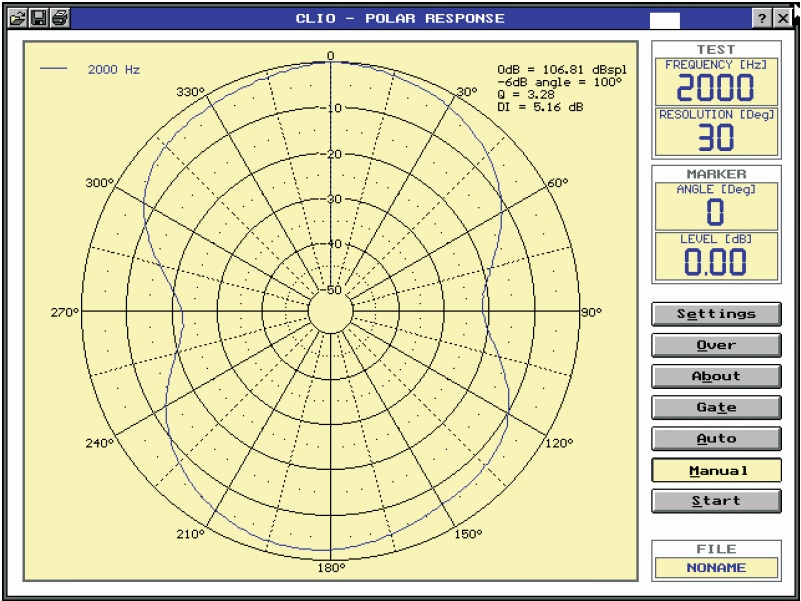Click the 0dB = 106.81 dBspl readout
The height and width of the screenshot is (601, 801).
(562, 70)
